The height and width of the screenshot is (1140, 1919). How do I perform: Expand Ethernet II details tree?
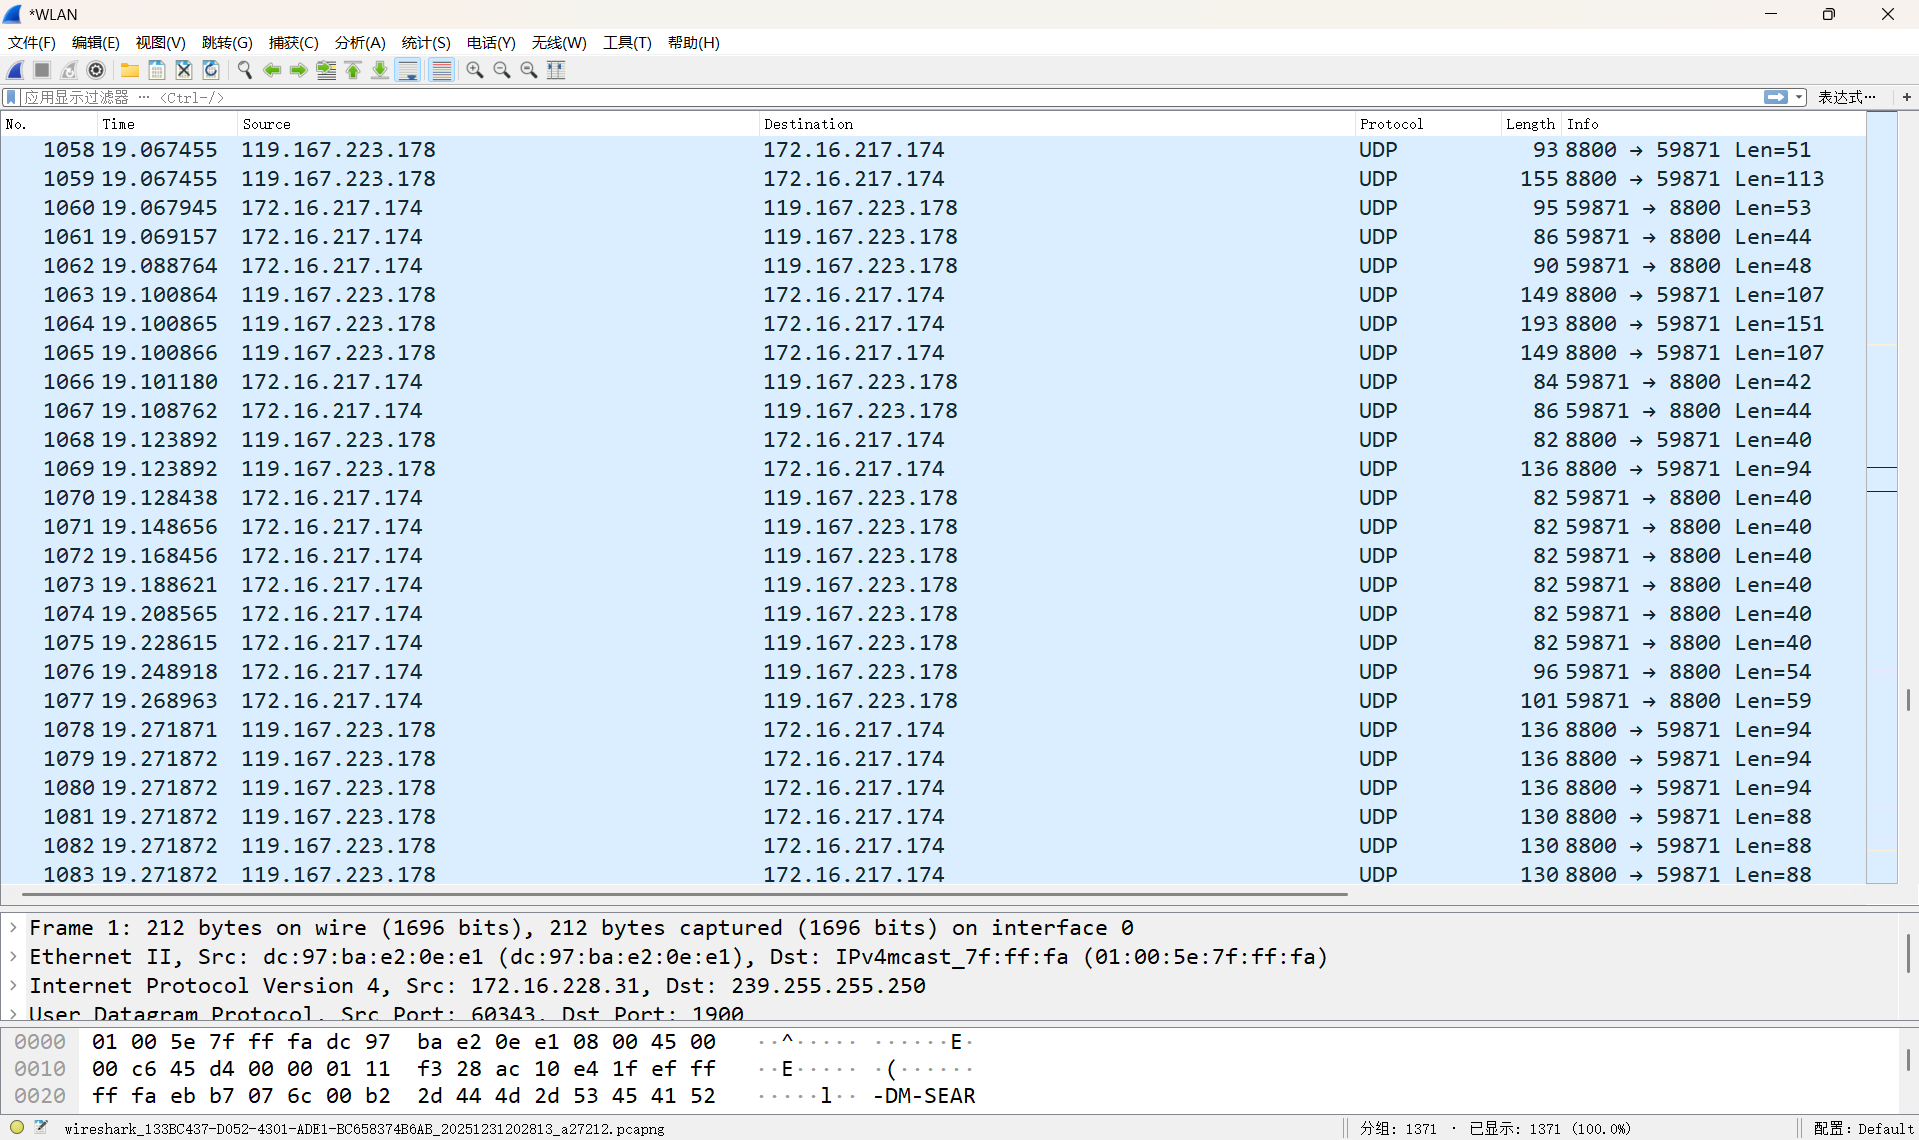(13, 957)
